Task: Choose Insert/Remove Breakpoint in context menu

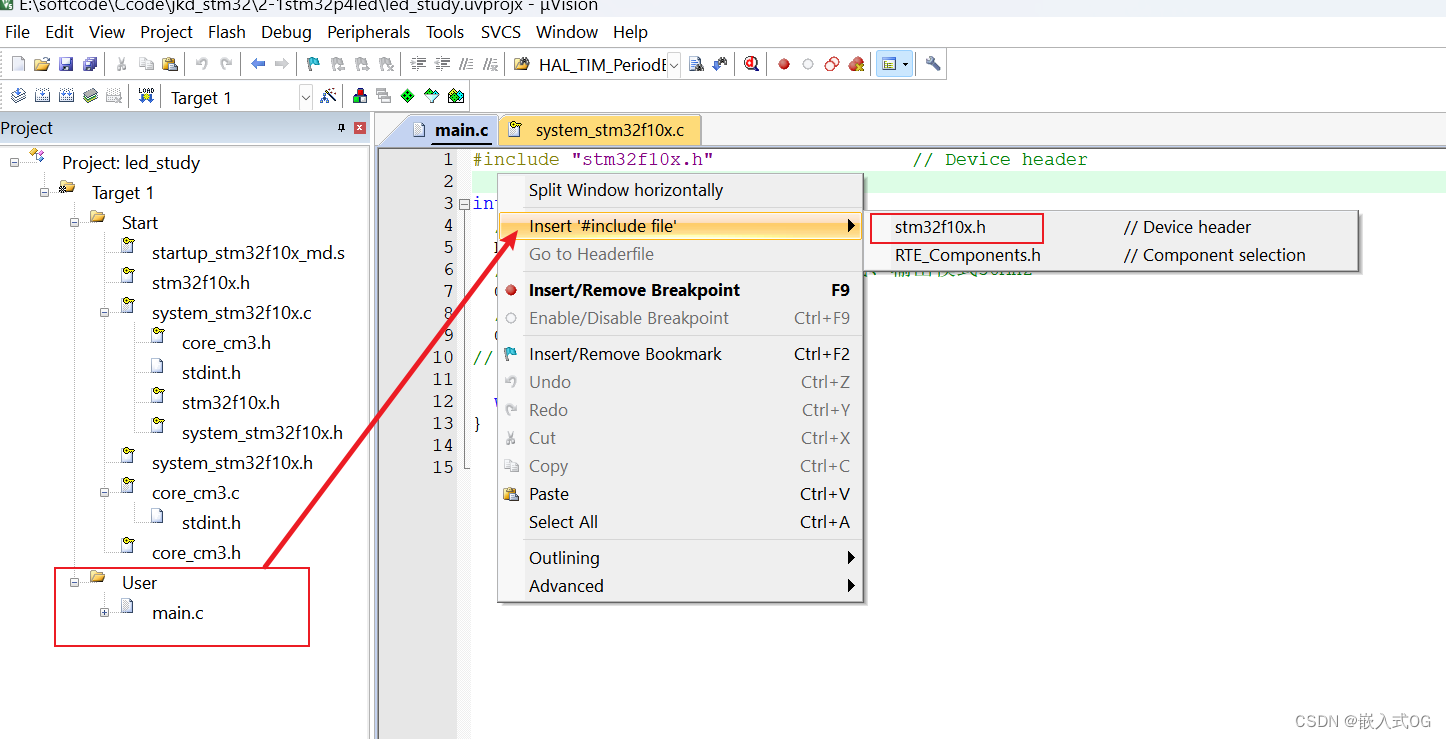Action: click(x=680, y=290)
